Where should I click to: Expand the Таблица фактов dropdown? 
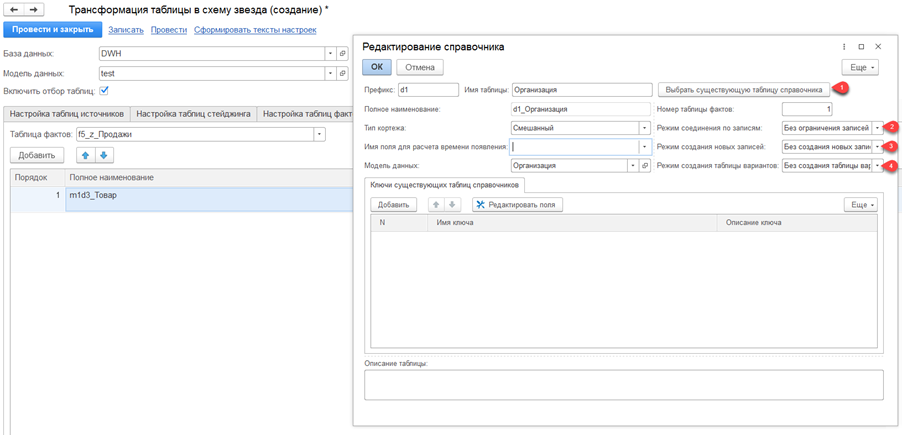319,134
